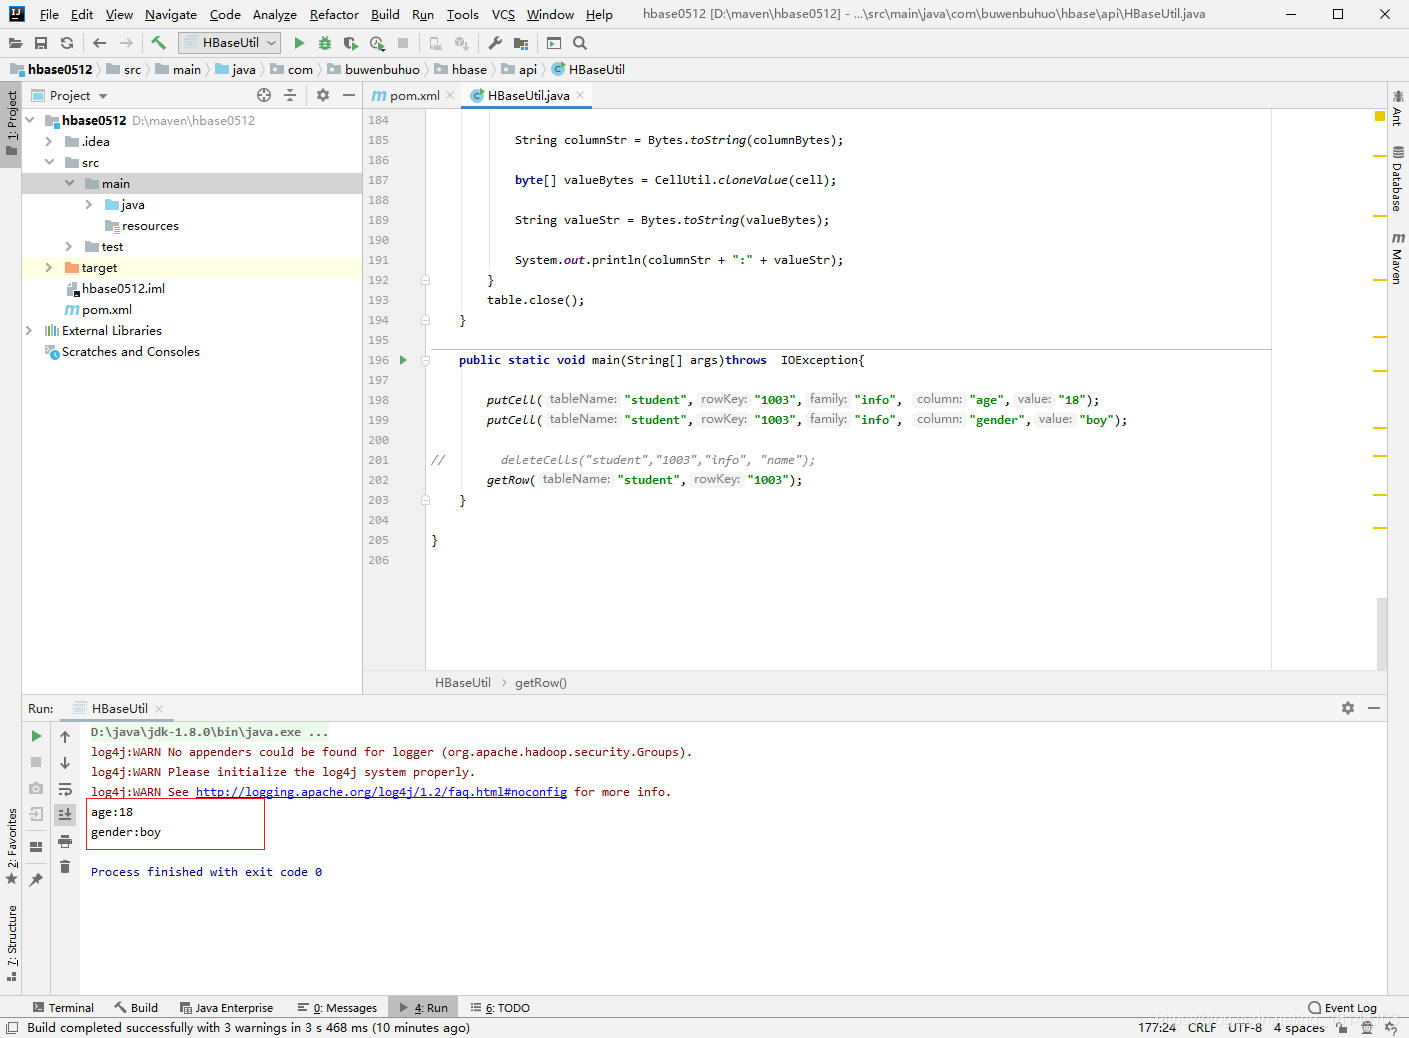
Task: Open the Navigate menu
Action: (x=171, y=15)
